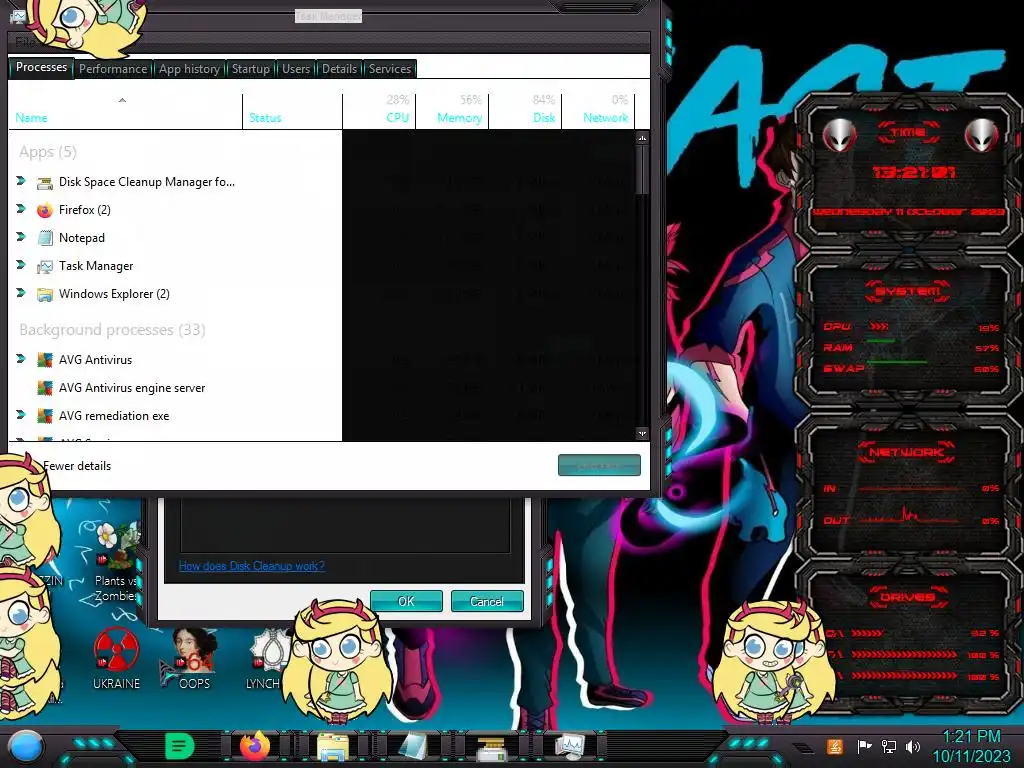Collapse to Fewer details view
Image resolution: width=1024 pixels, height=768 pixels.
(x=76, y=466)
